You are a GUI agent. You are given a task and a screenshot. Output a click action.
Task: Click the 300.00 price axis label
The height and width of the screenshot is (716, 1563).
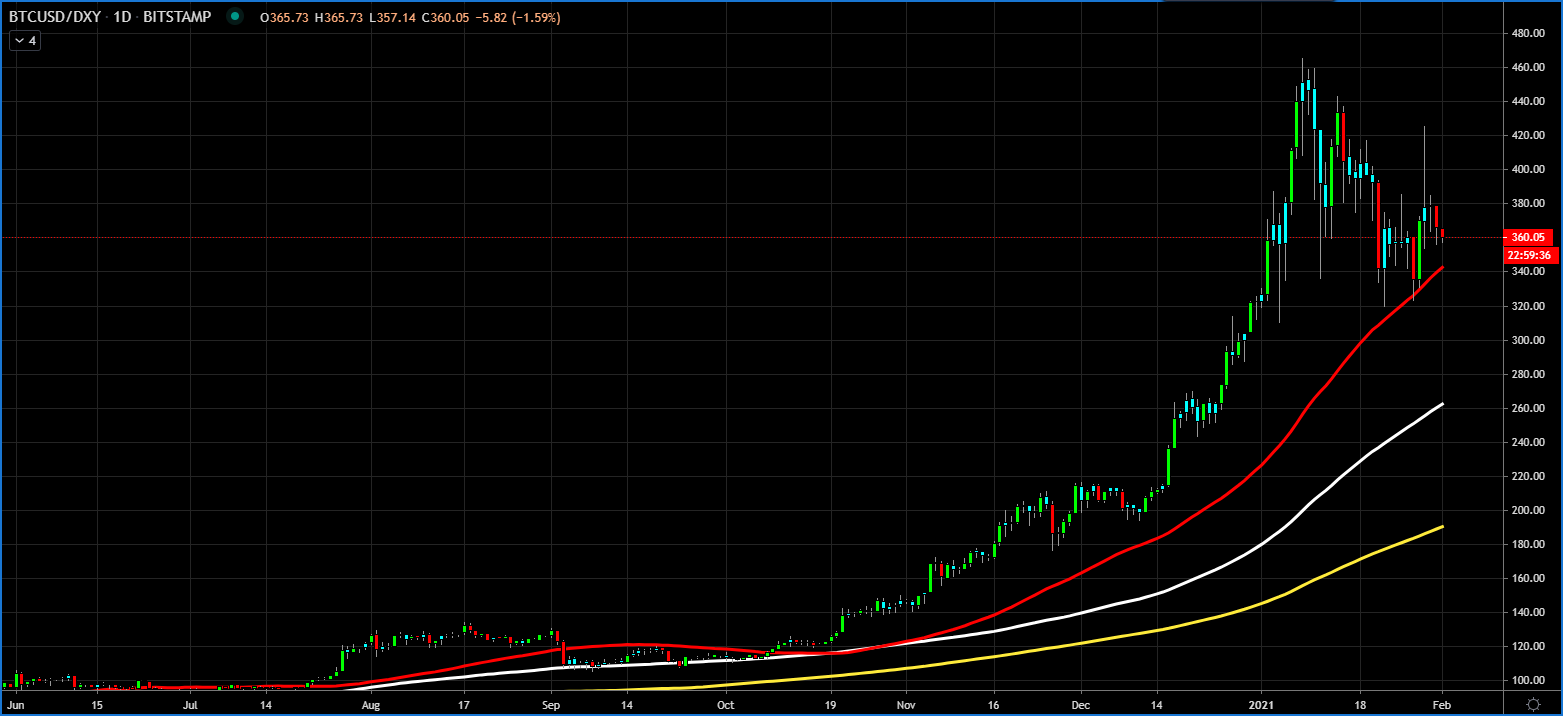[1530, 340]
